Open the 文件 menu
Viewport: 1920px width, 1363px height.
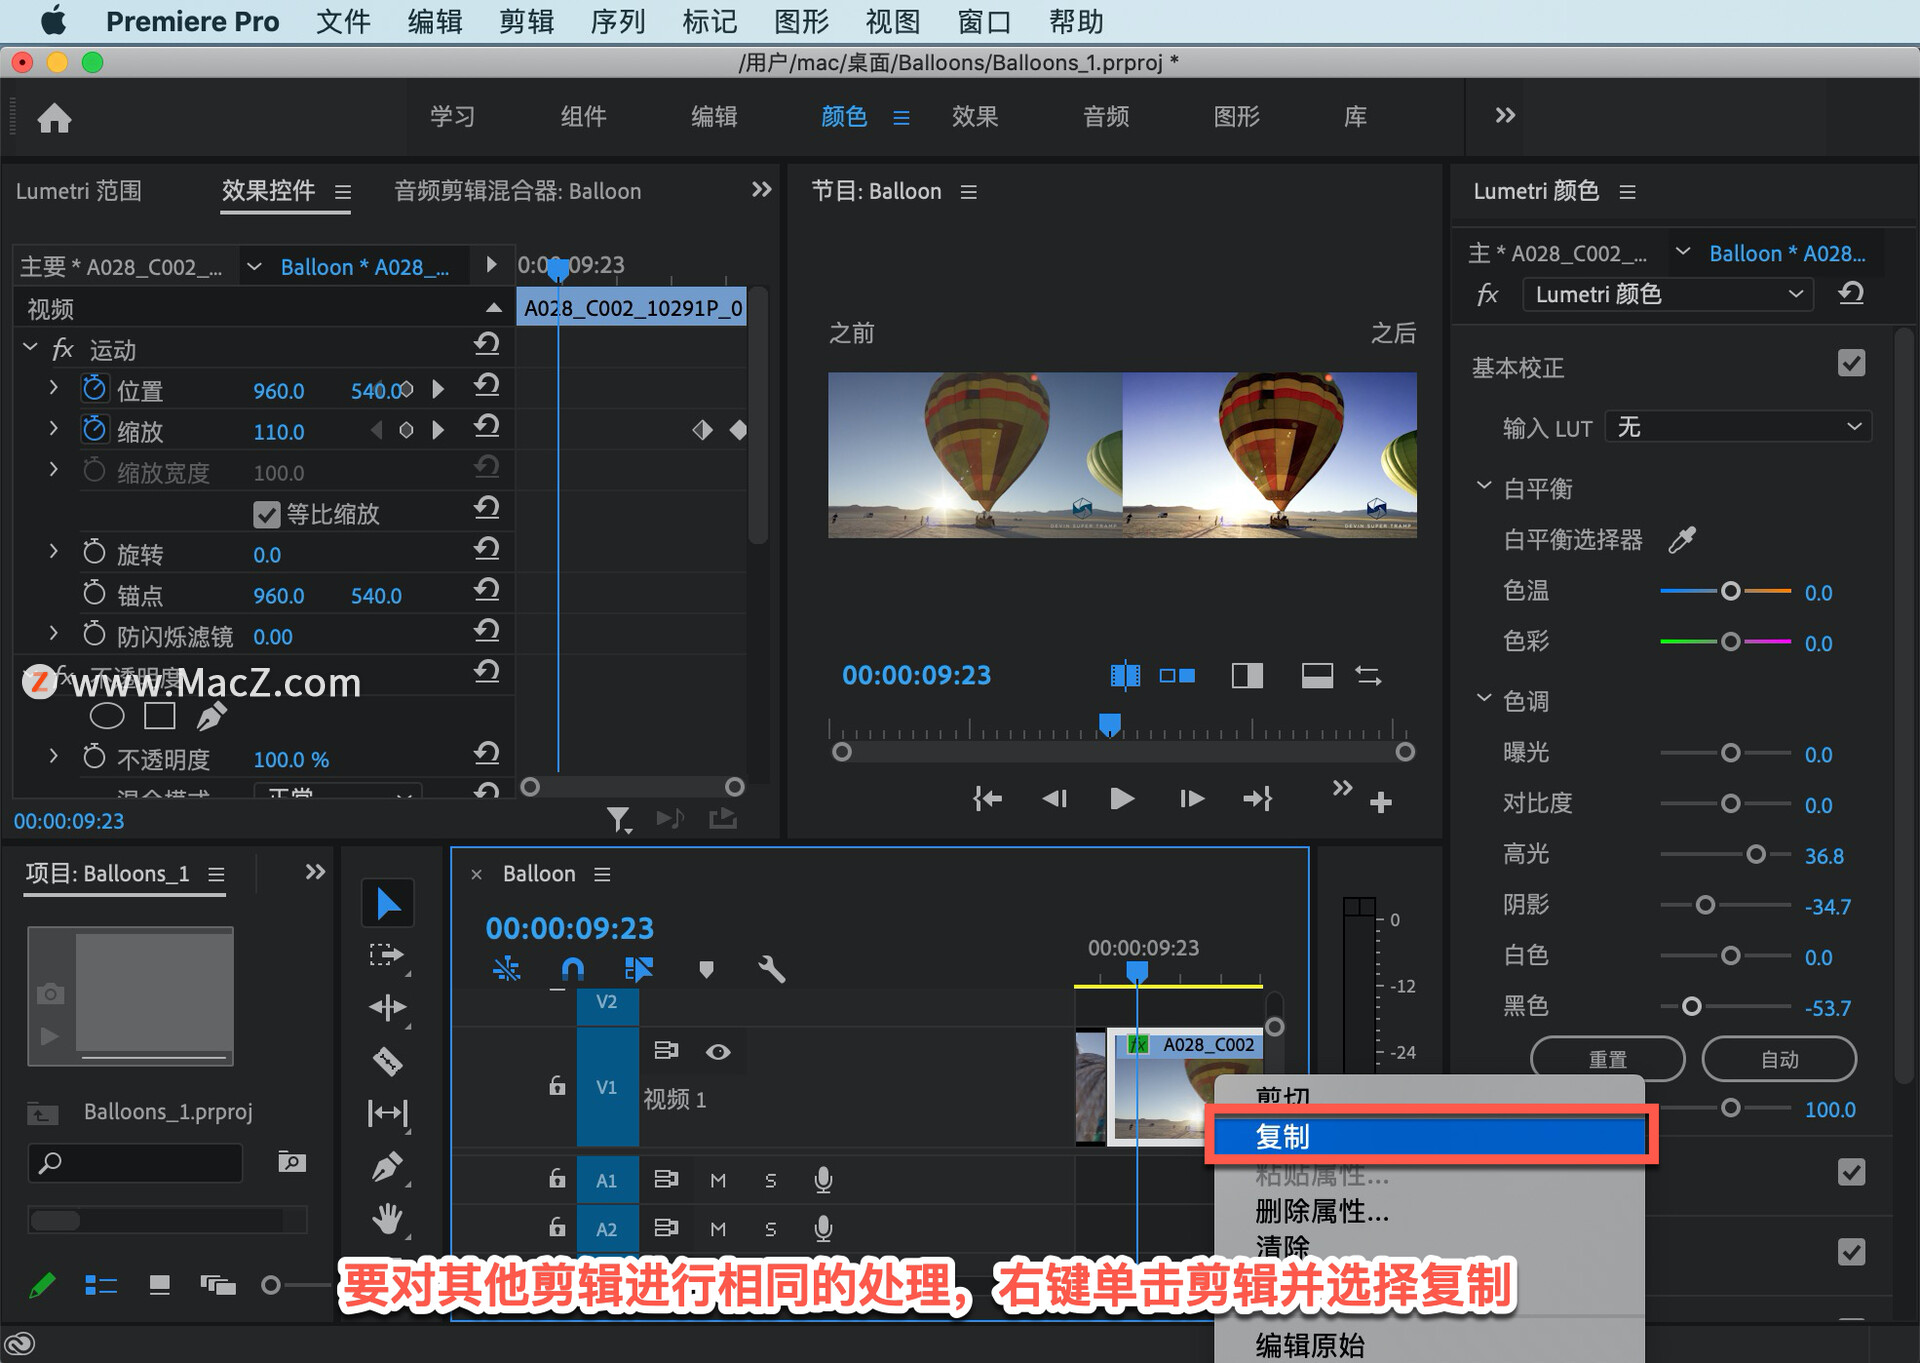(343, 21)
